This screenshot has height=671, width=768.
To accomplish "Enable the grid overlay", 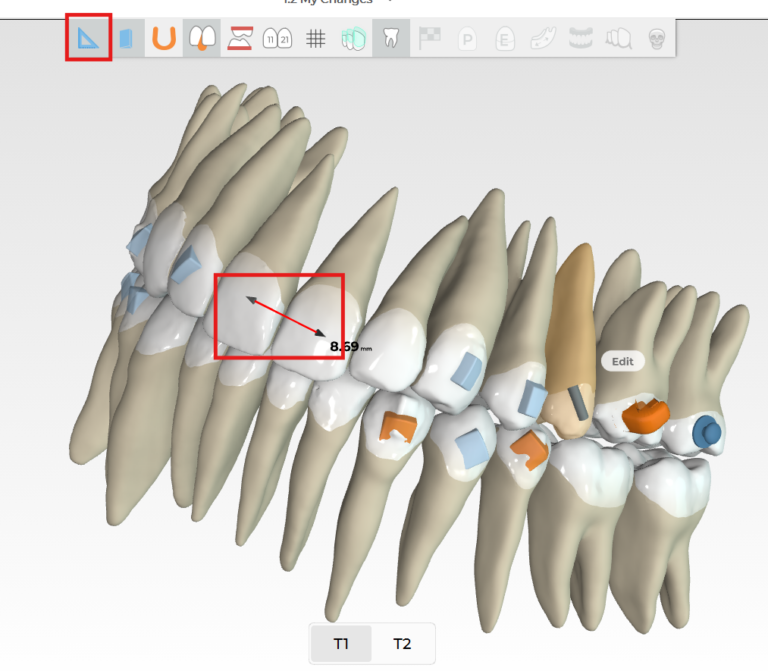I will (315, 39).
